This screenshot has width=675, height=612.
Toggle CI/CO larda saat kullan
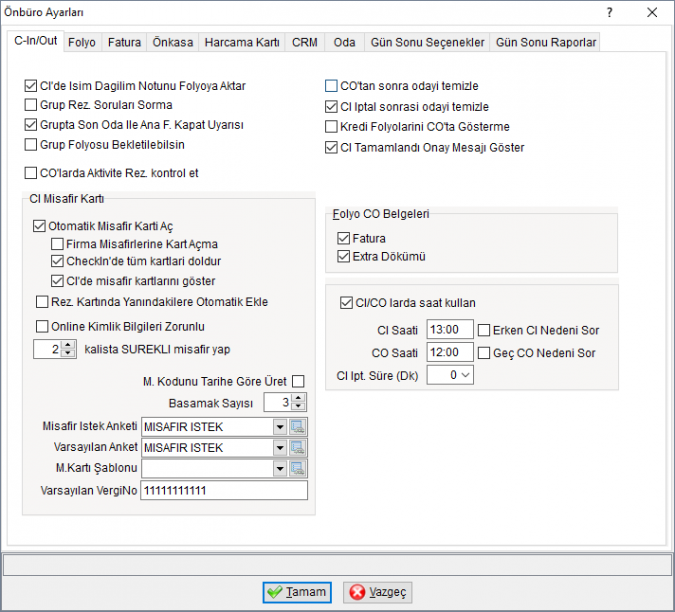347,303
